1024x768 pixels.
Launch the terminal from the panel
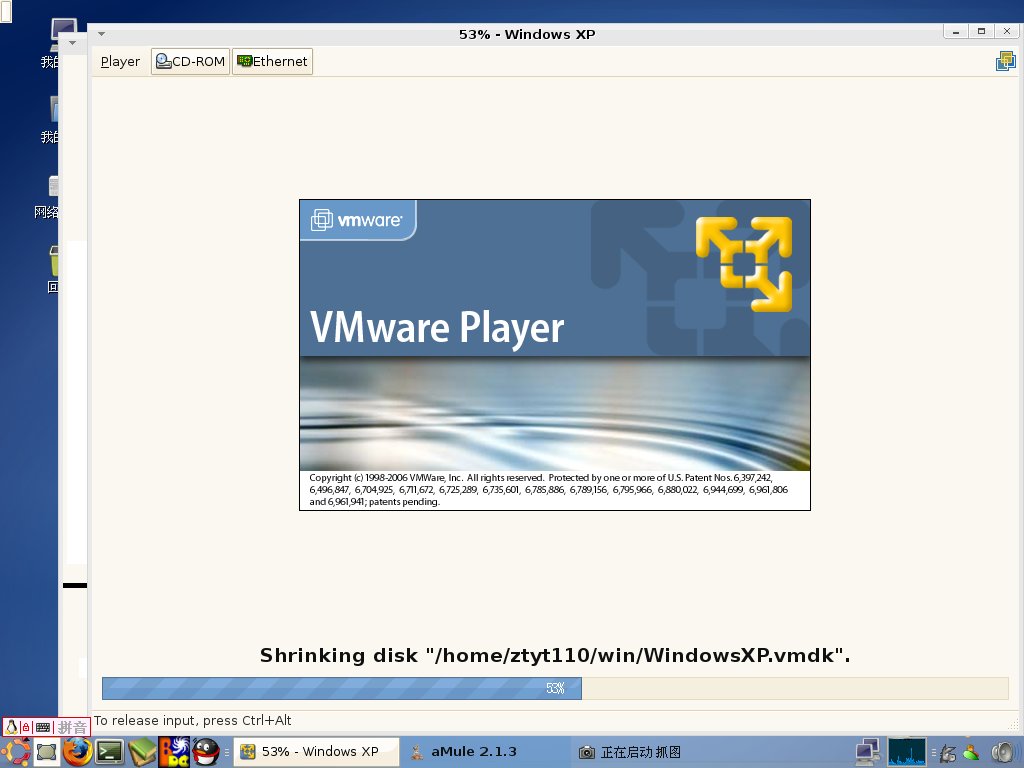(110, 752)
